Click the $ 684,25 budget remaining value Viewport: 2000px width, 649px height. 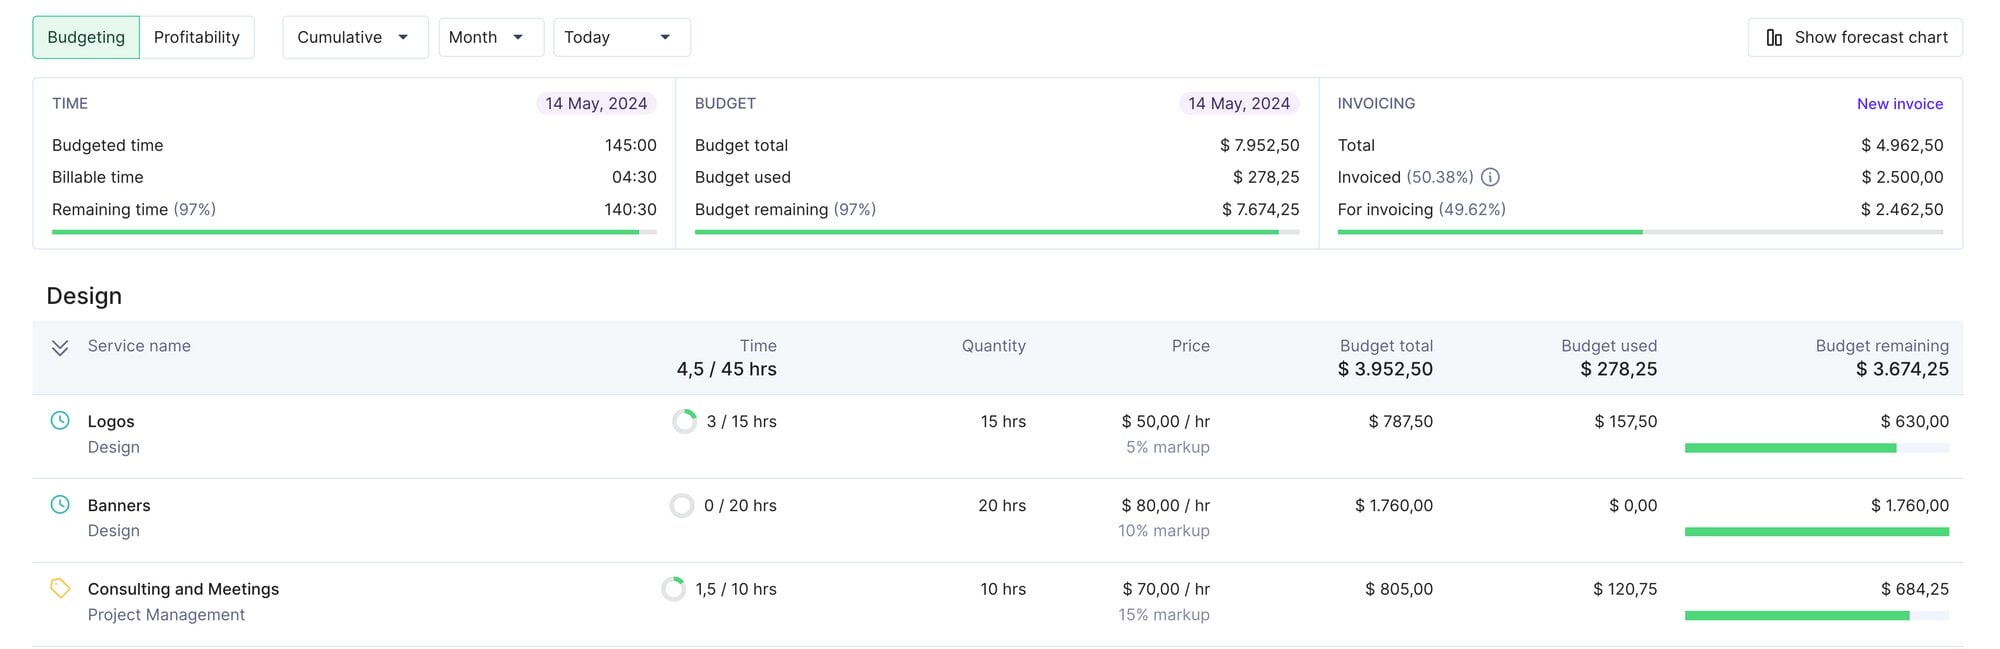tap(1915, 590)
